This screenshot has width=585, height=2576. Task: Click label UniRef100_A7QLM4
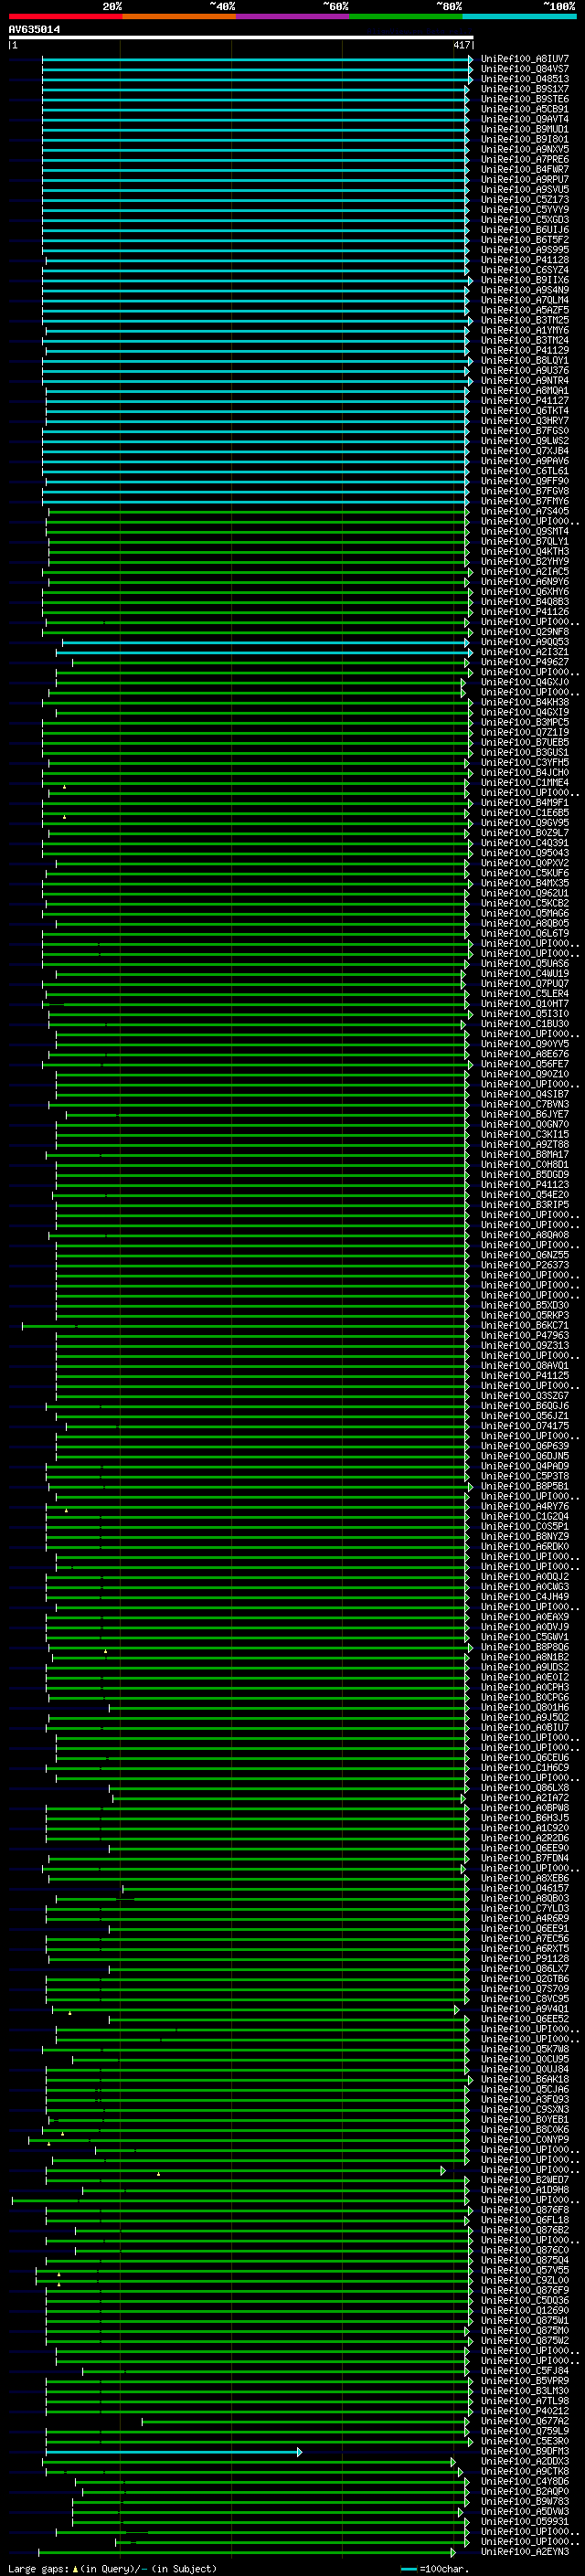point(525,300)
